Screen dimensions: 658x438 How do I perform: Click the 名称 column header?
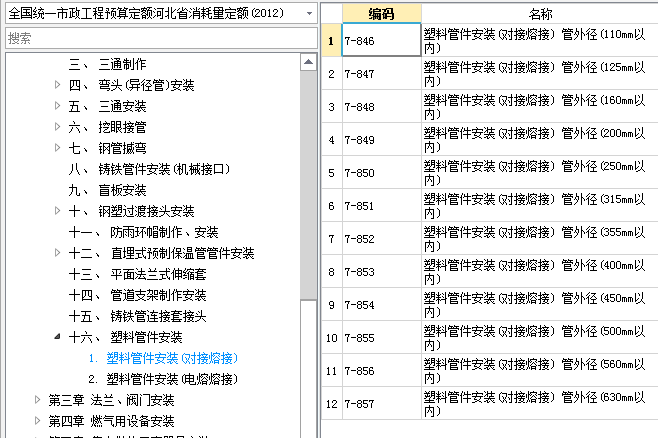click(x=540, y=13)
